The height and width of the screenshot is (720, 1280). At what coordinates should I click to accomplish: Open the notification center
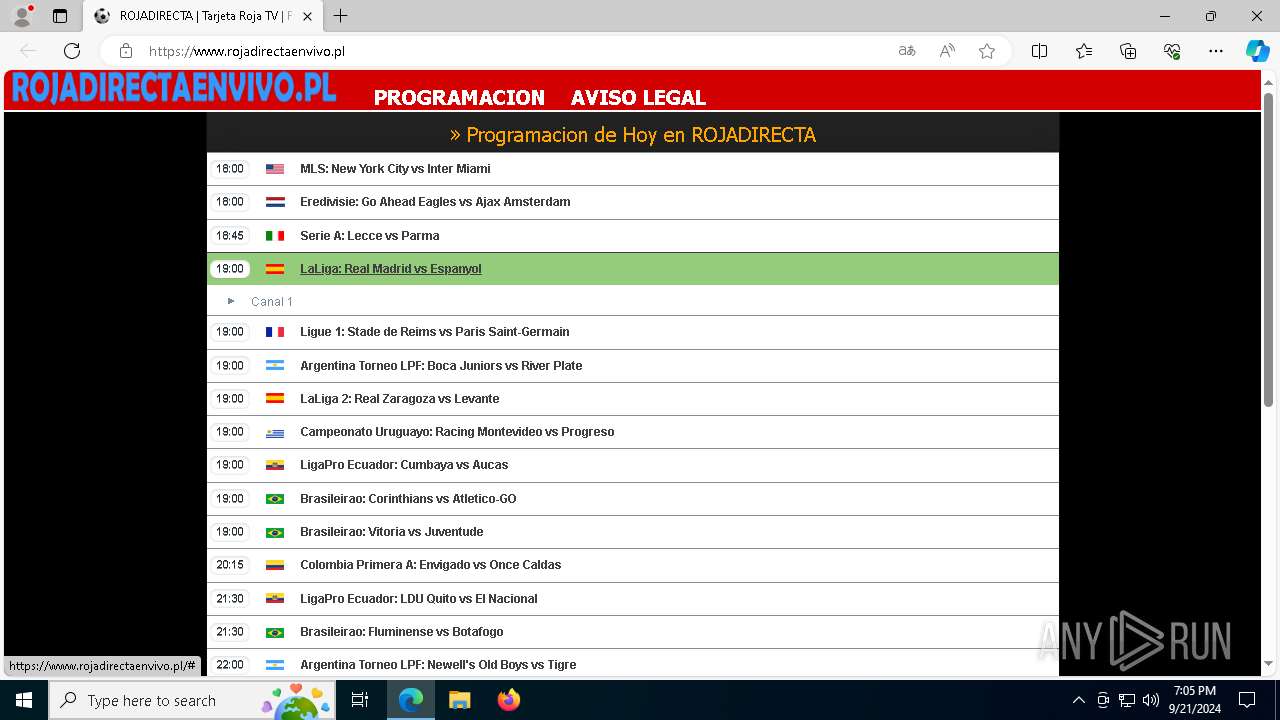click(x=1247, y=700)
